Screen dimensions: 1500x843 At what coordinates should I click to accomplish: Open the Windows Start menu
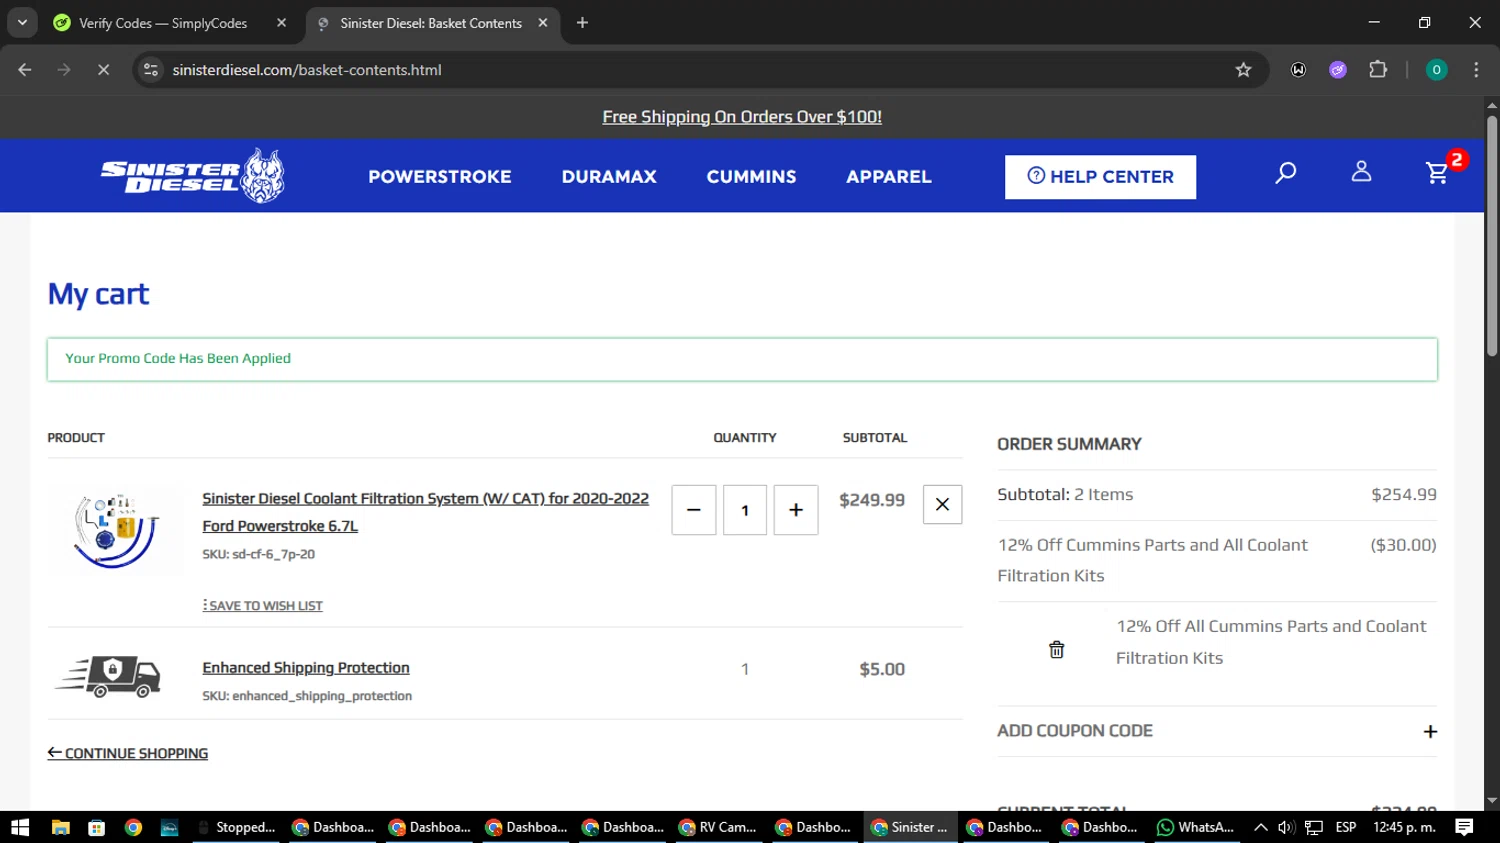20,827
